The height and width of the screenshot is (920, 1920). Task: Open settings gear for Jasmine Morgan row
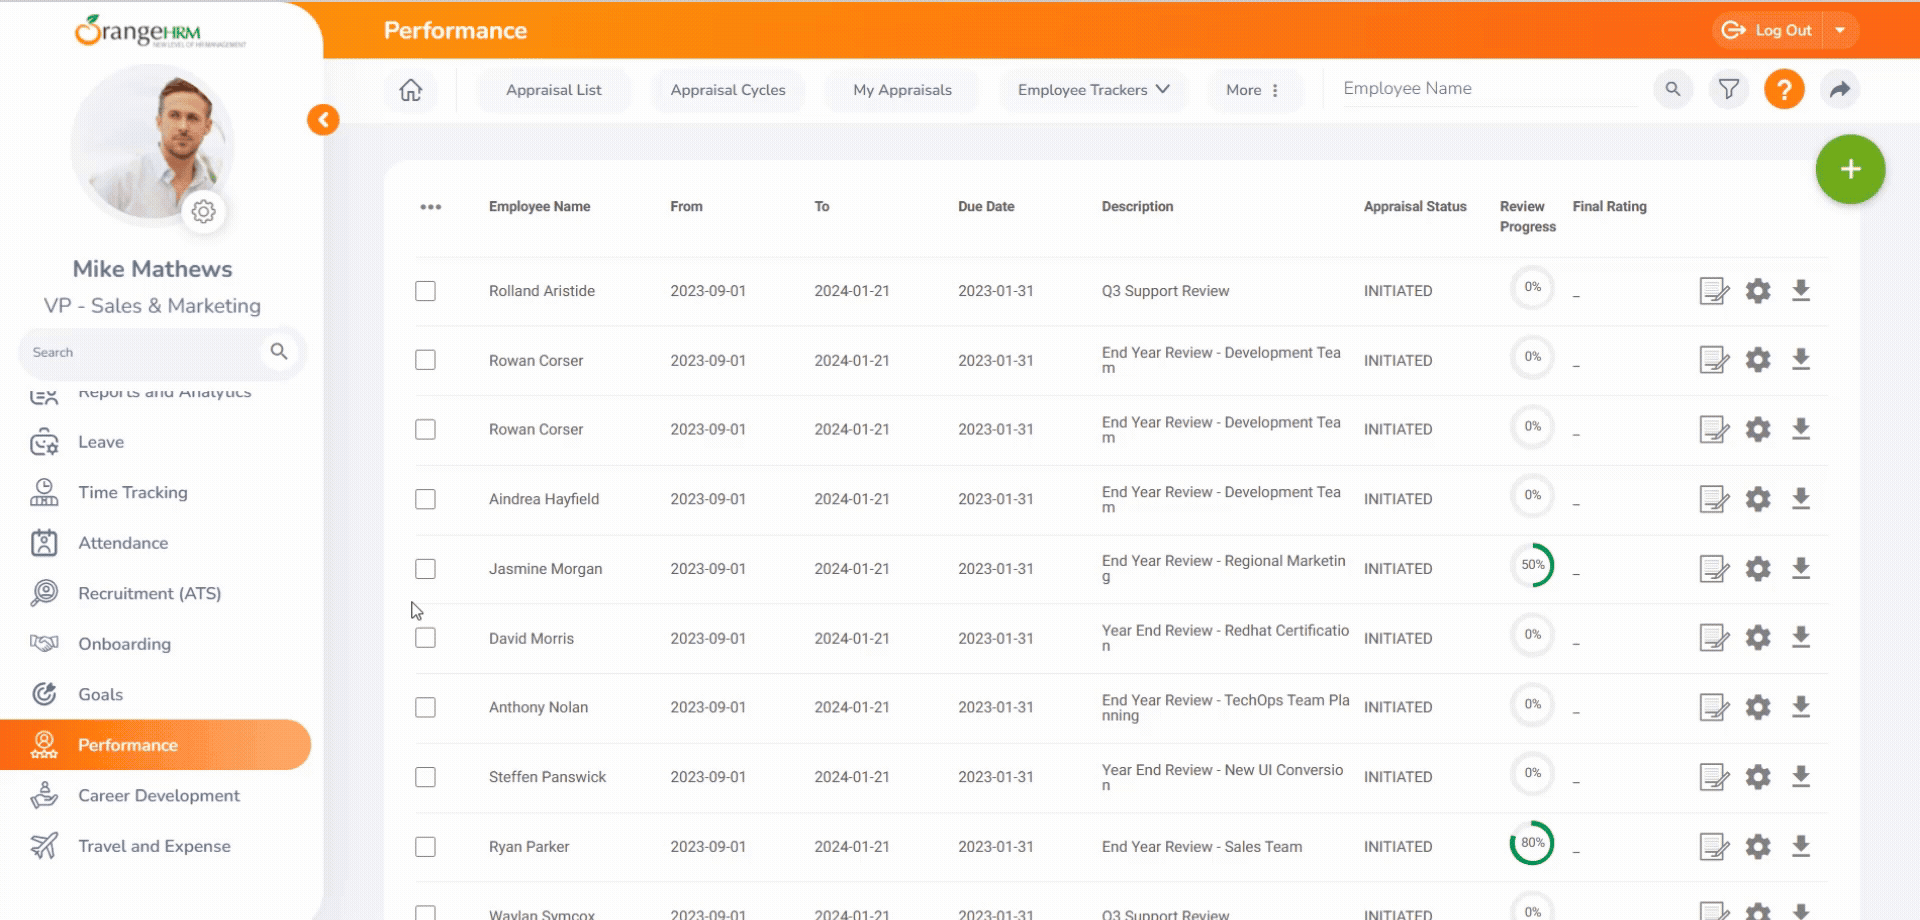tap(1757, 569)
